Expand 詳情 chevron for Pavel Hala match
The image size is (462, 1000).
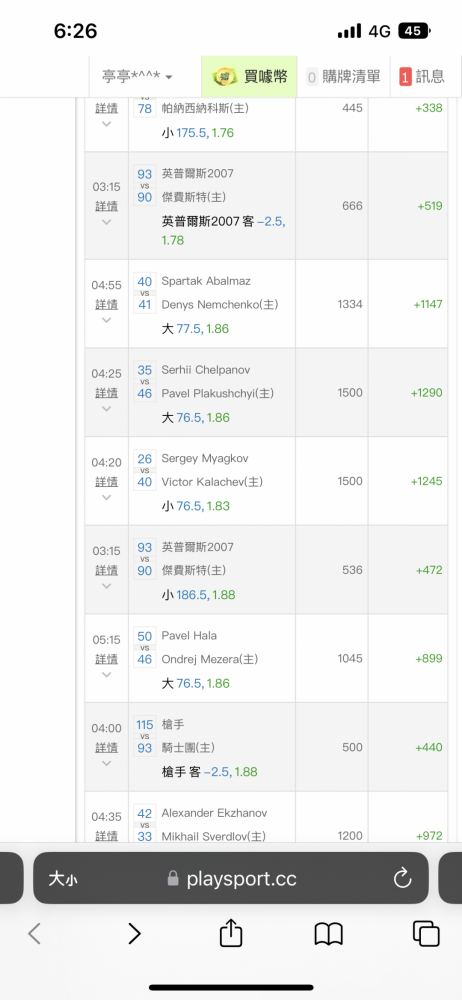107,675
